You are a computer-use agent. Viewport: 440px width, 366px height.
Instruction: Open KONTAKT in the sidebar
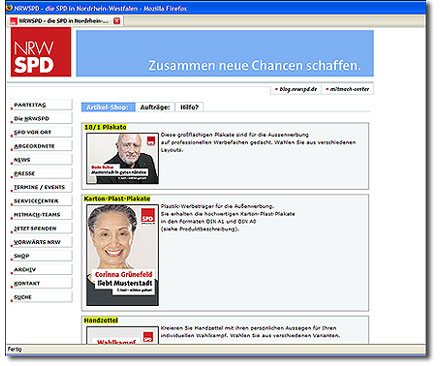(41, 283)
